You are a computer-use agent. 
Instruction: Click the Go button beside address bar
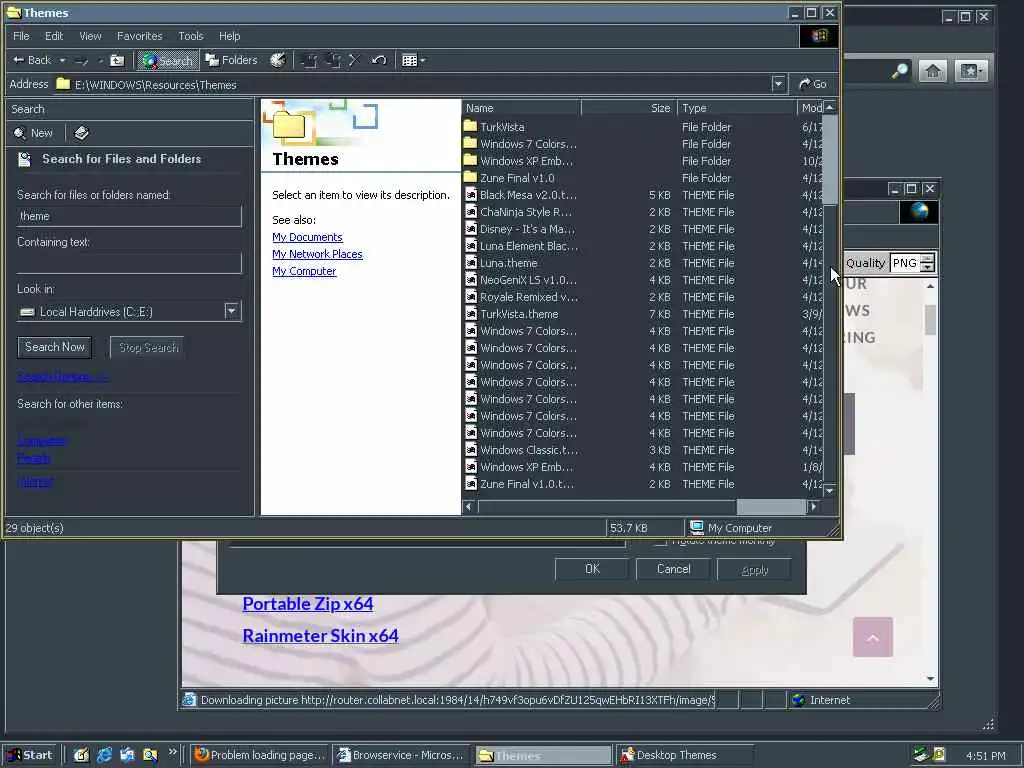(x=812, y=84)
